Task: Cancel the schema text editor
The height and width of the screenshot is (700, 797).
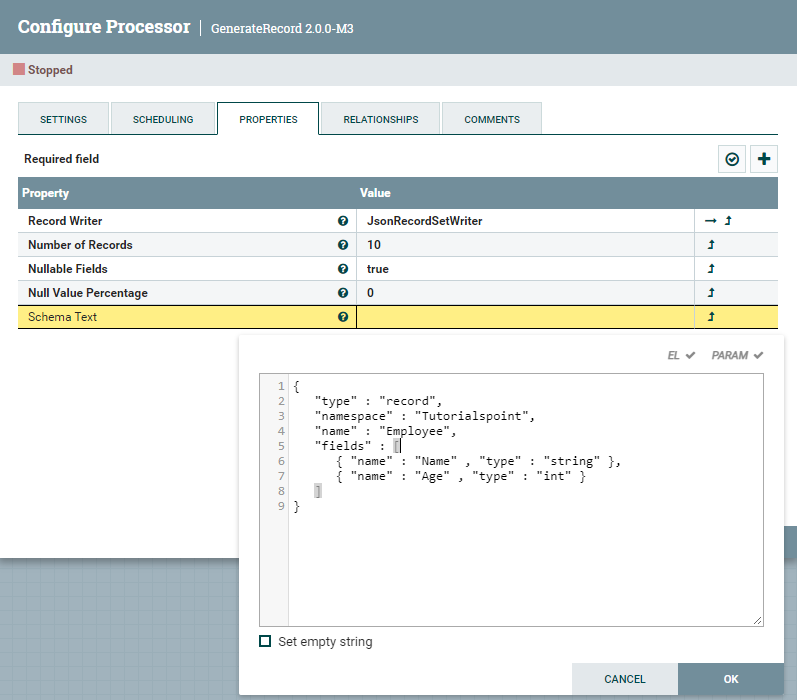Action: pyautogui.click(x=625, y=679)
